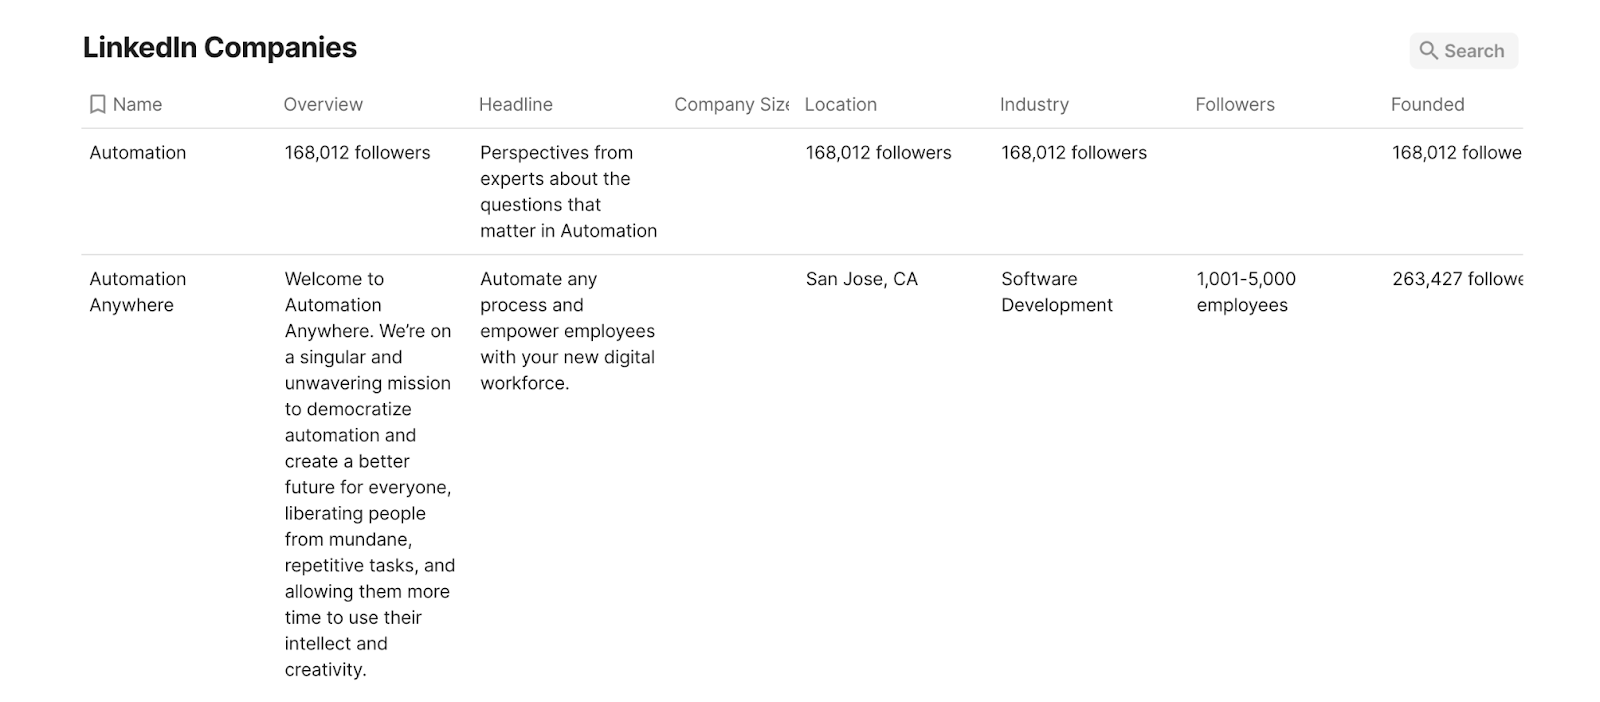1600x702 pixels.
Task: Click the Industry column header
Action: [x=1034, y=105]
